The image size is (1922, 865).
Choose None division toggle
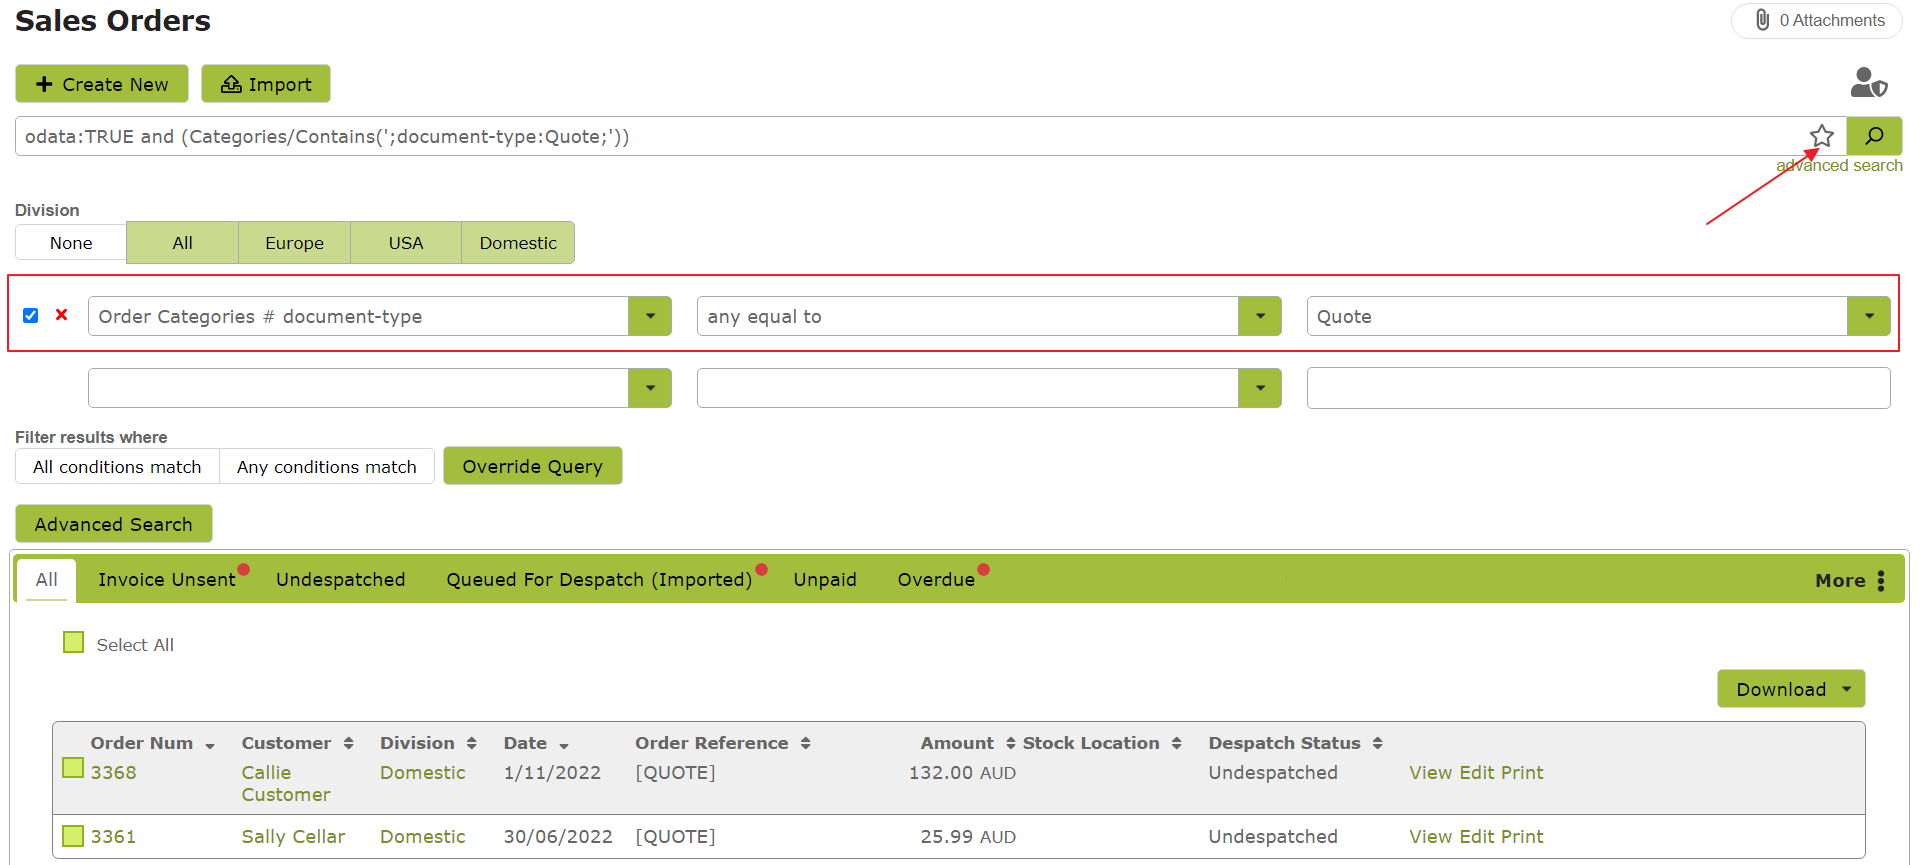(71, 243)
